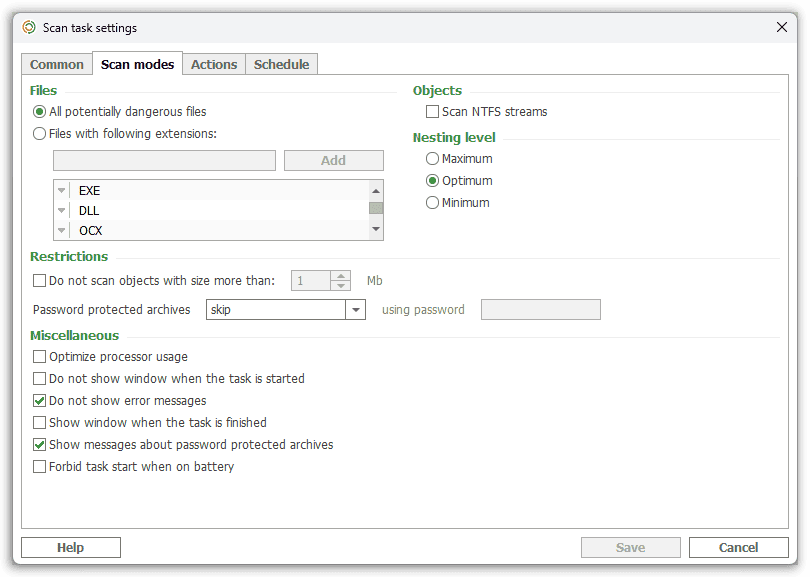
Task: Select the EXE extension row
Action: coord(212,191)
